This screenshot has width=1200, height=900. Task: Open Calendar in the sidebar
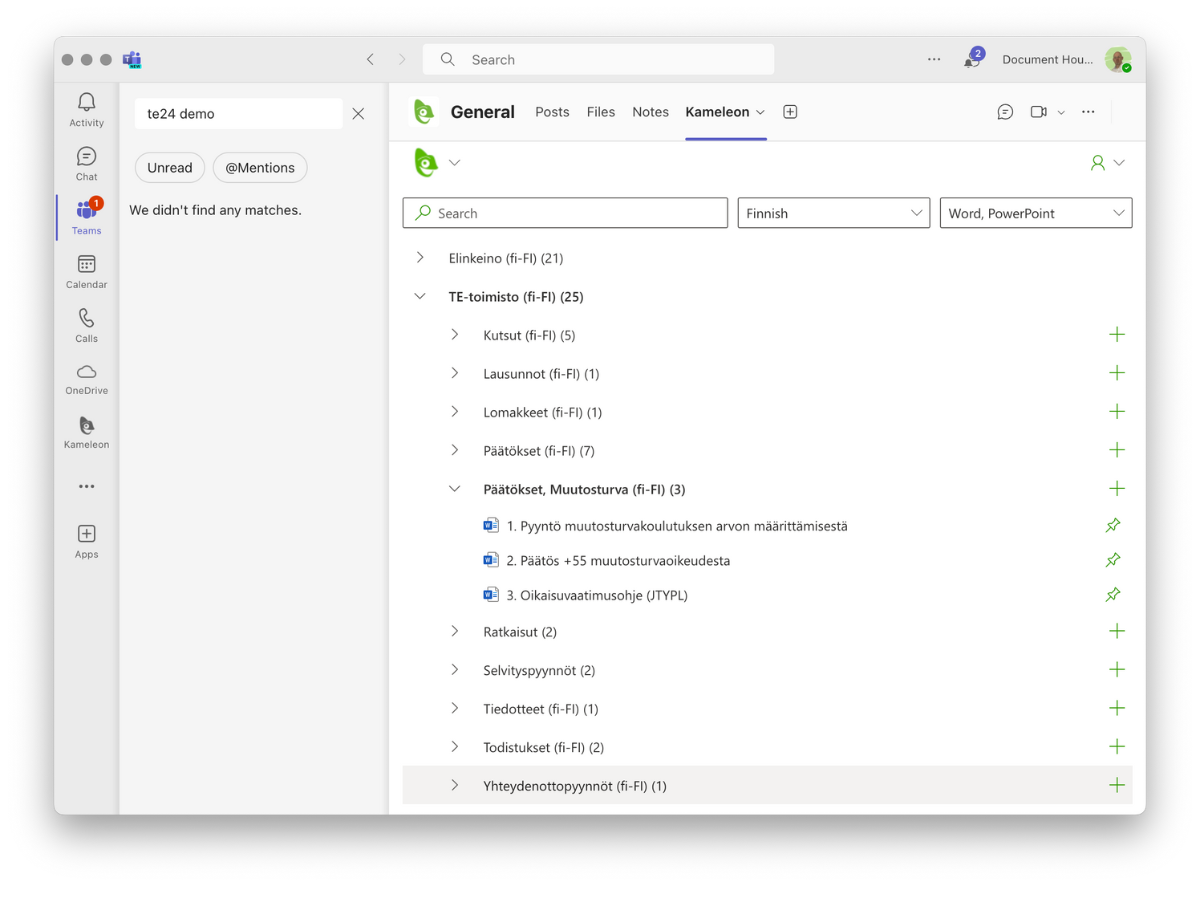[86, 271]
